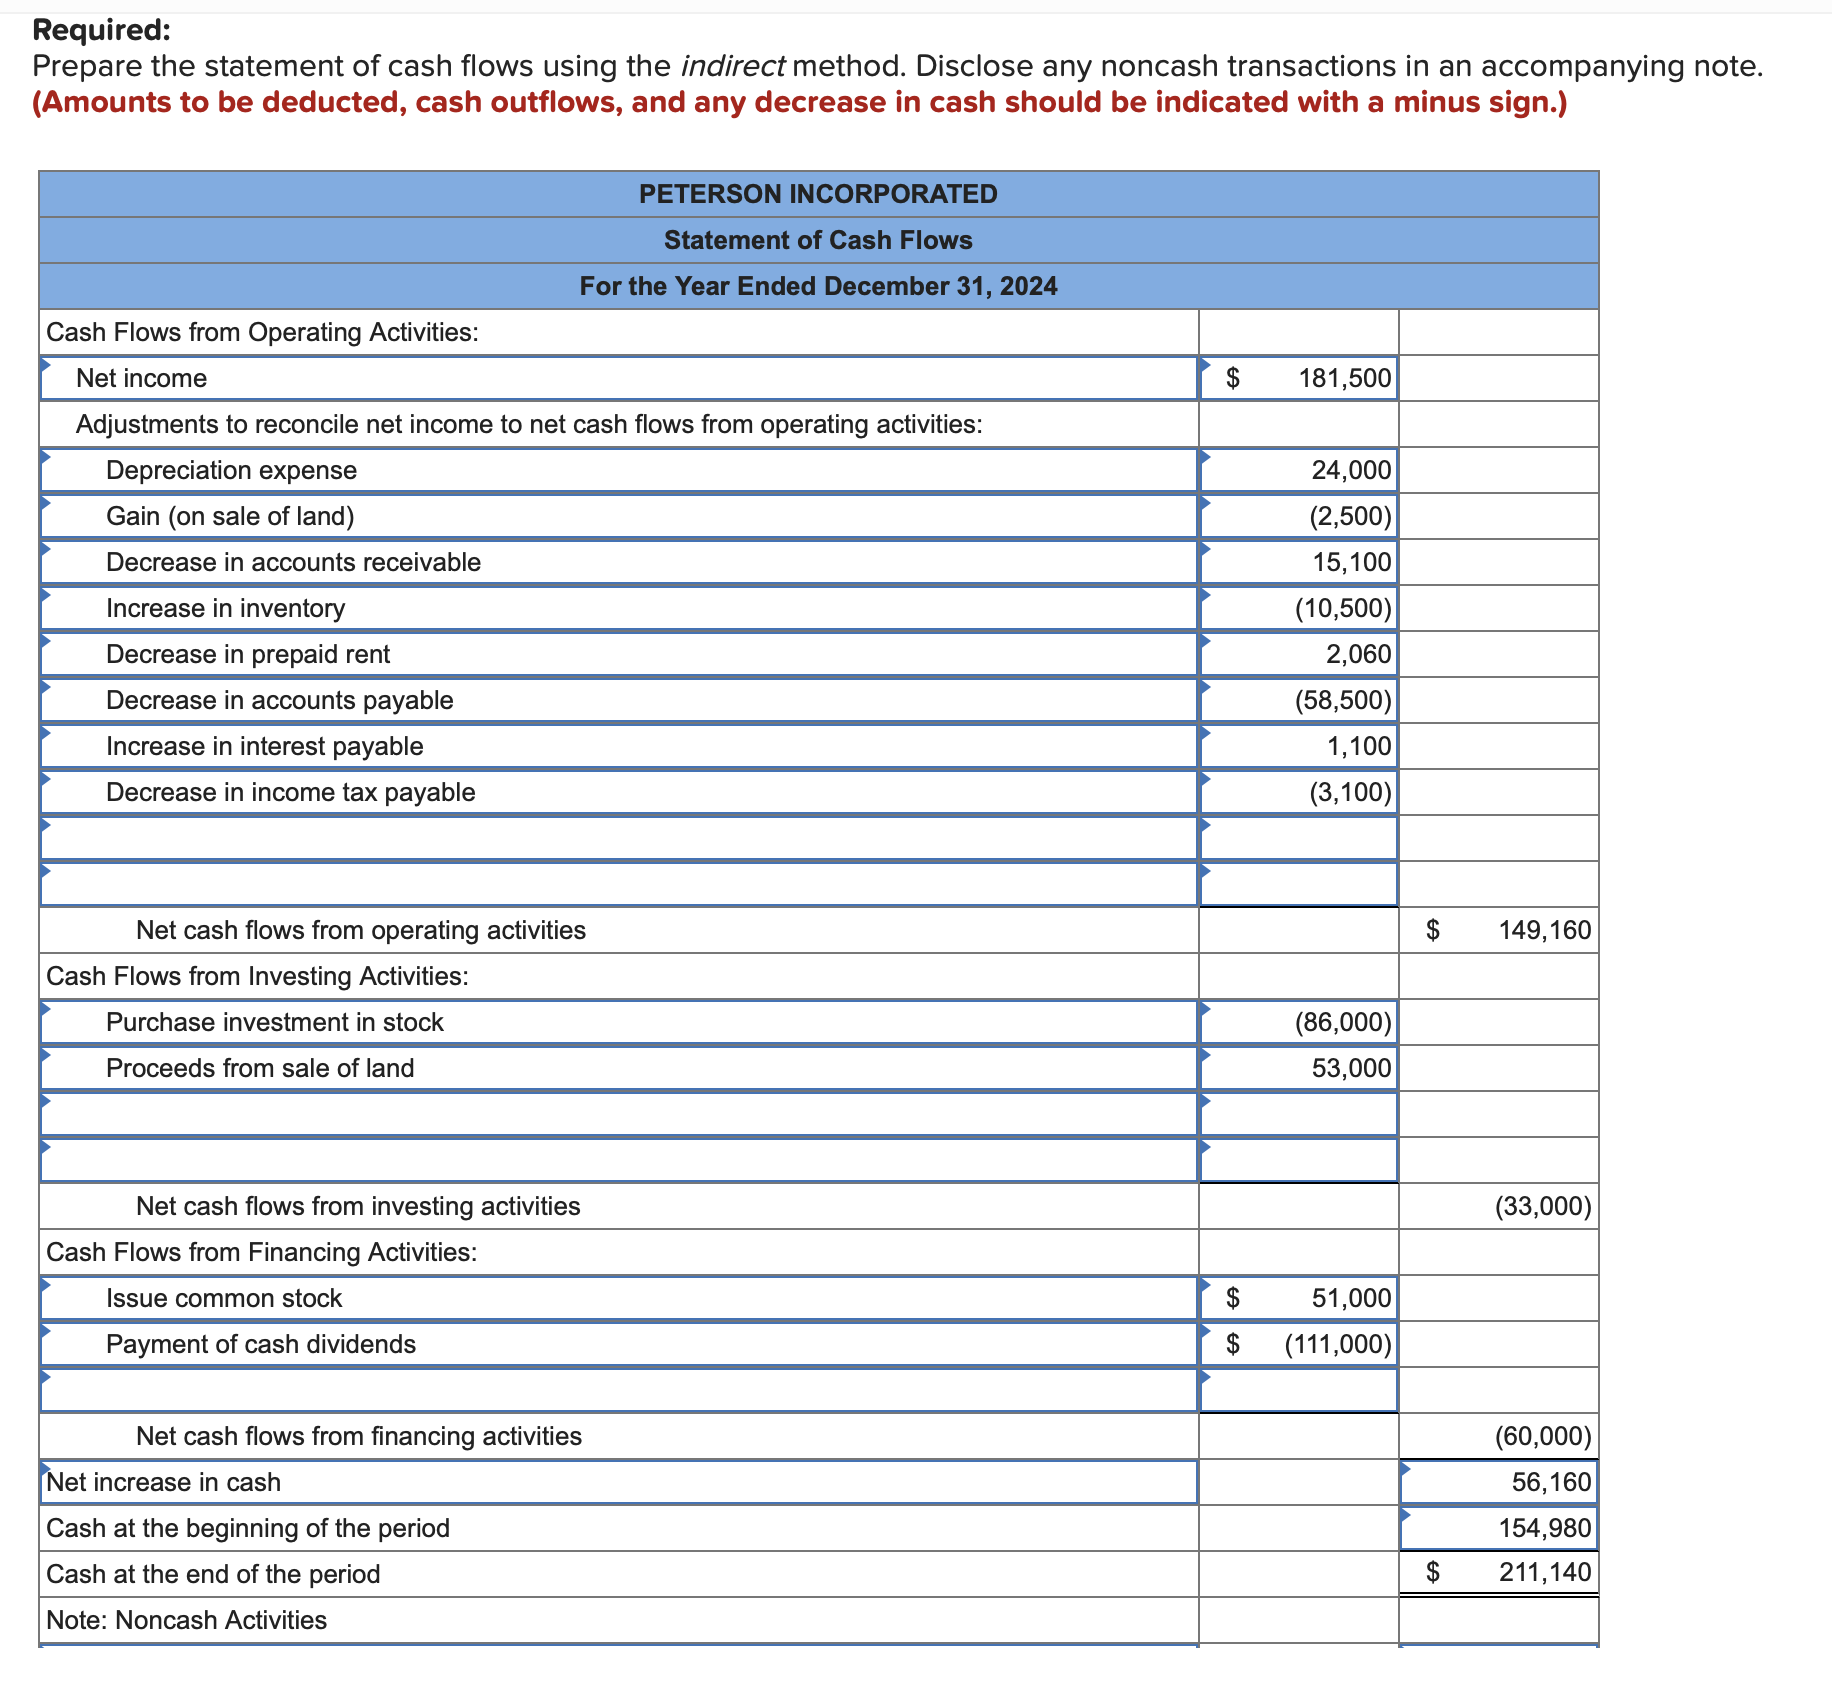Viewport: 1832px width, 1686px height.
Task: Select Decrease in prepaid rent label cell
Action: (x=619, y=654)
